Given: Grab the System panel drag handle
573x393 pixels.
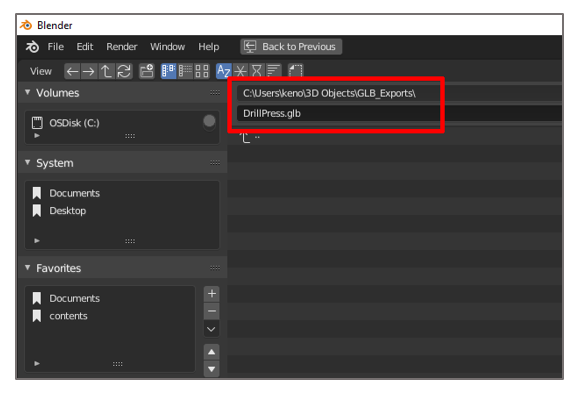Looking at the screenshot, I should tap(215, 162).
